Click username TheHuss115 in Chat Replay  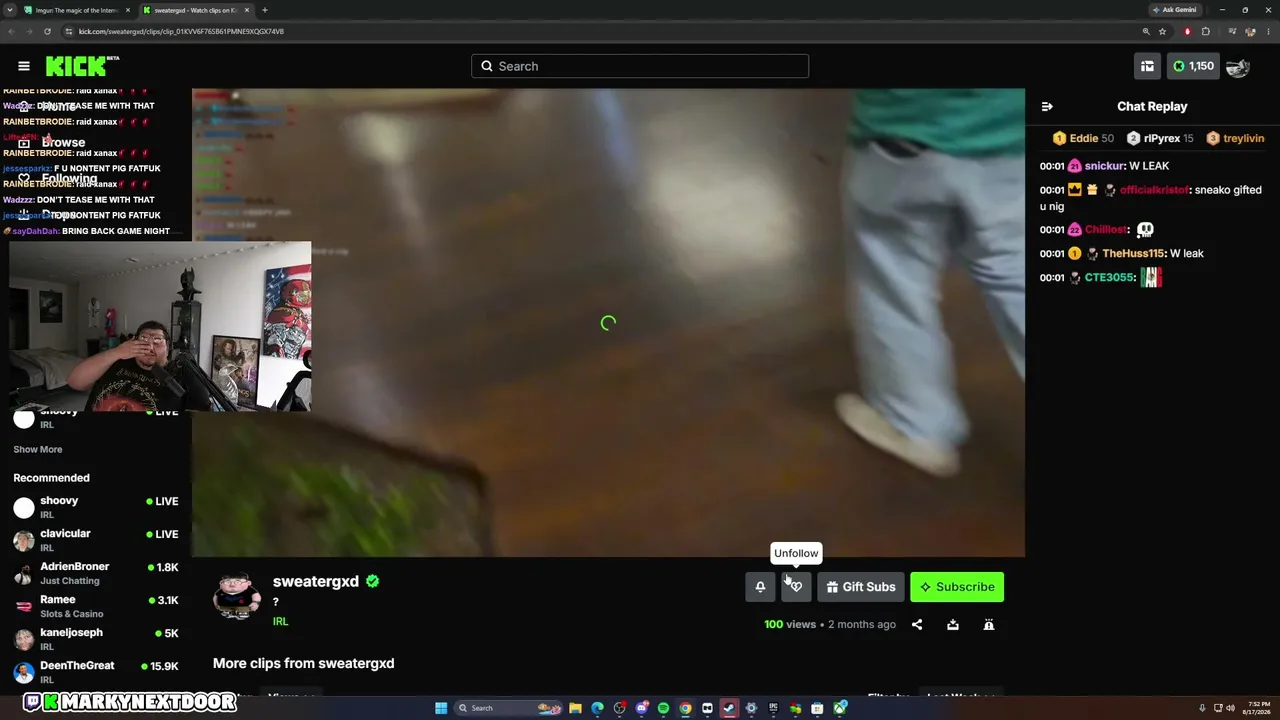coord(1133,254)
